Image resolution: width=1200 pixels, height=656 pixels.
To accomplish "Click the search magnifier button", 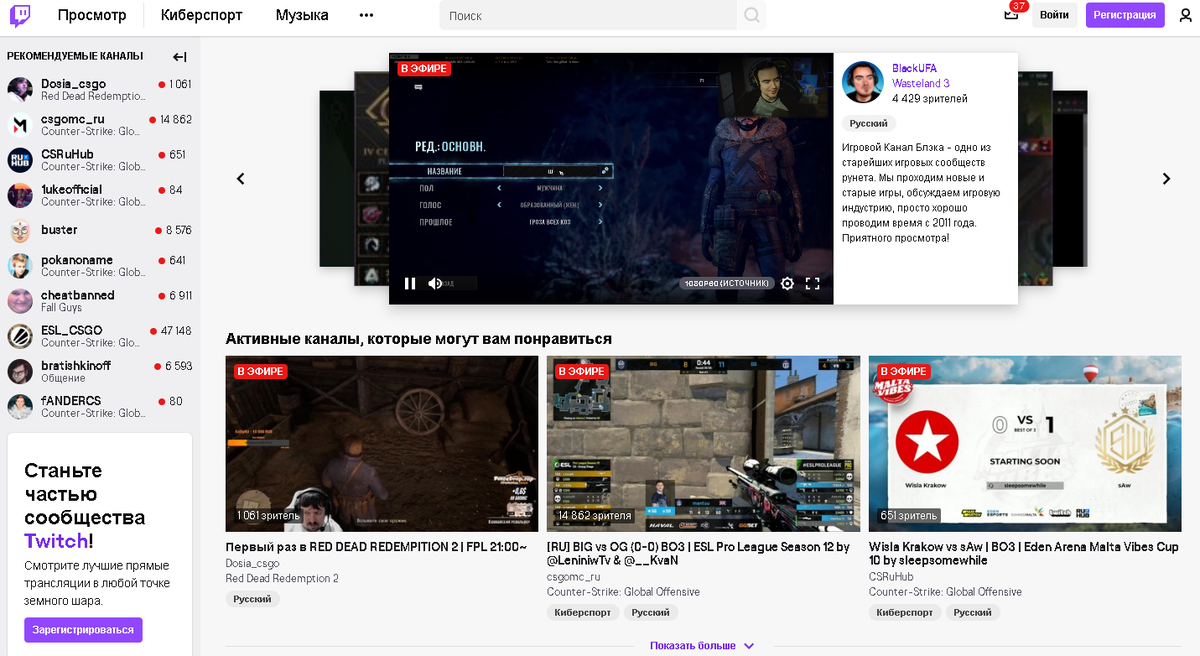I will click(x=752, y=15).
